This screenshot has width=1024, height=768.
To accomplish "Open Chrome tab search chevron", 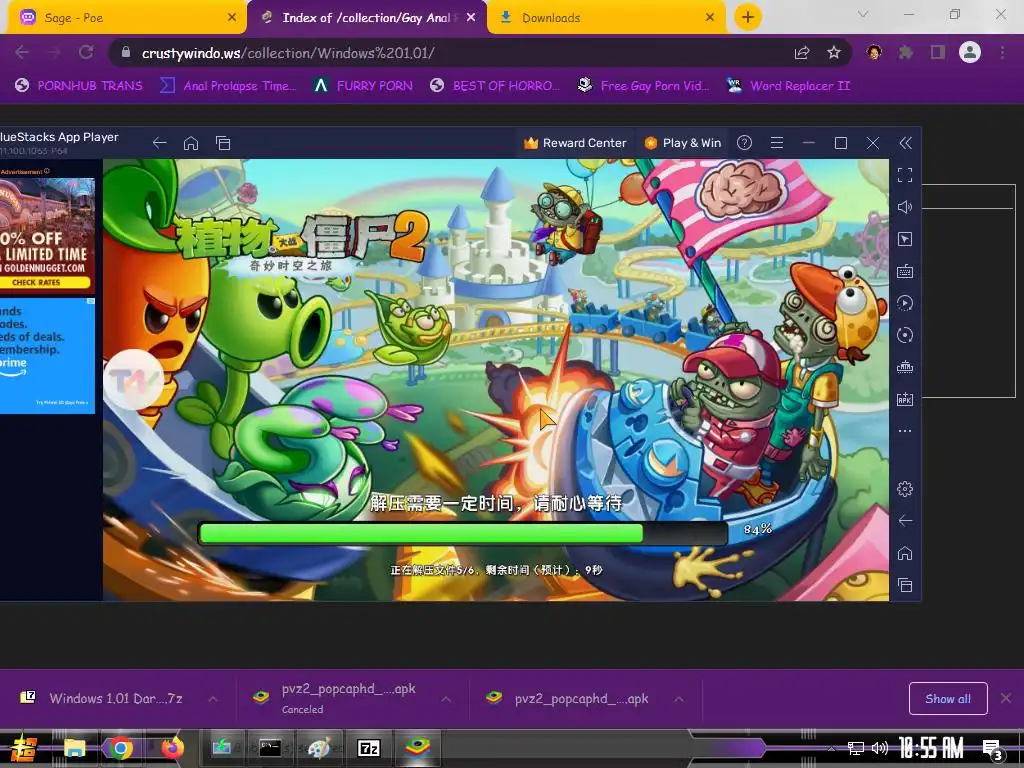I will coord(862,14).
